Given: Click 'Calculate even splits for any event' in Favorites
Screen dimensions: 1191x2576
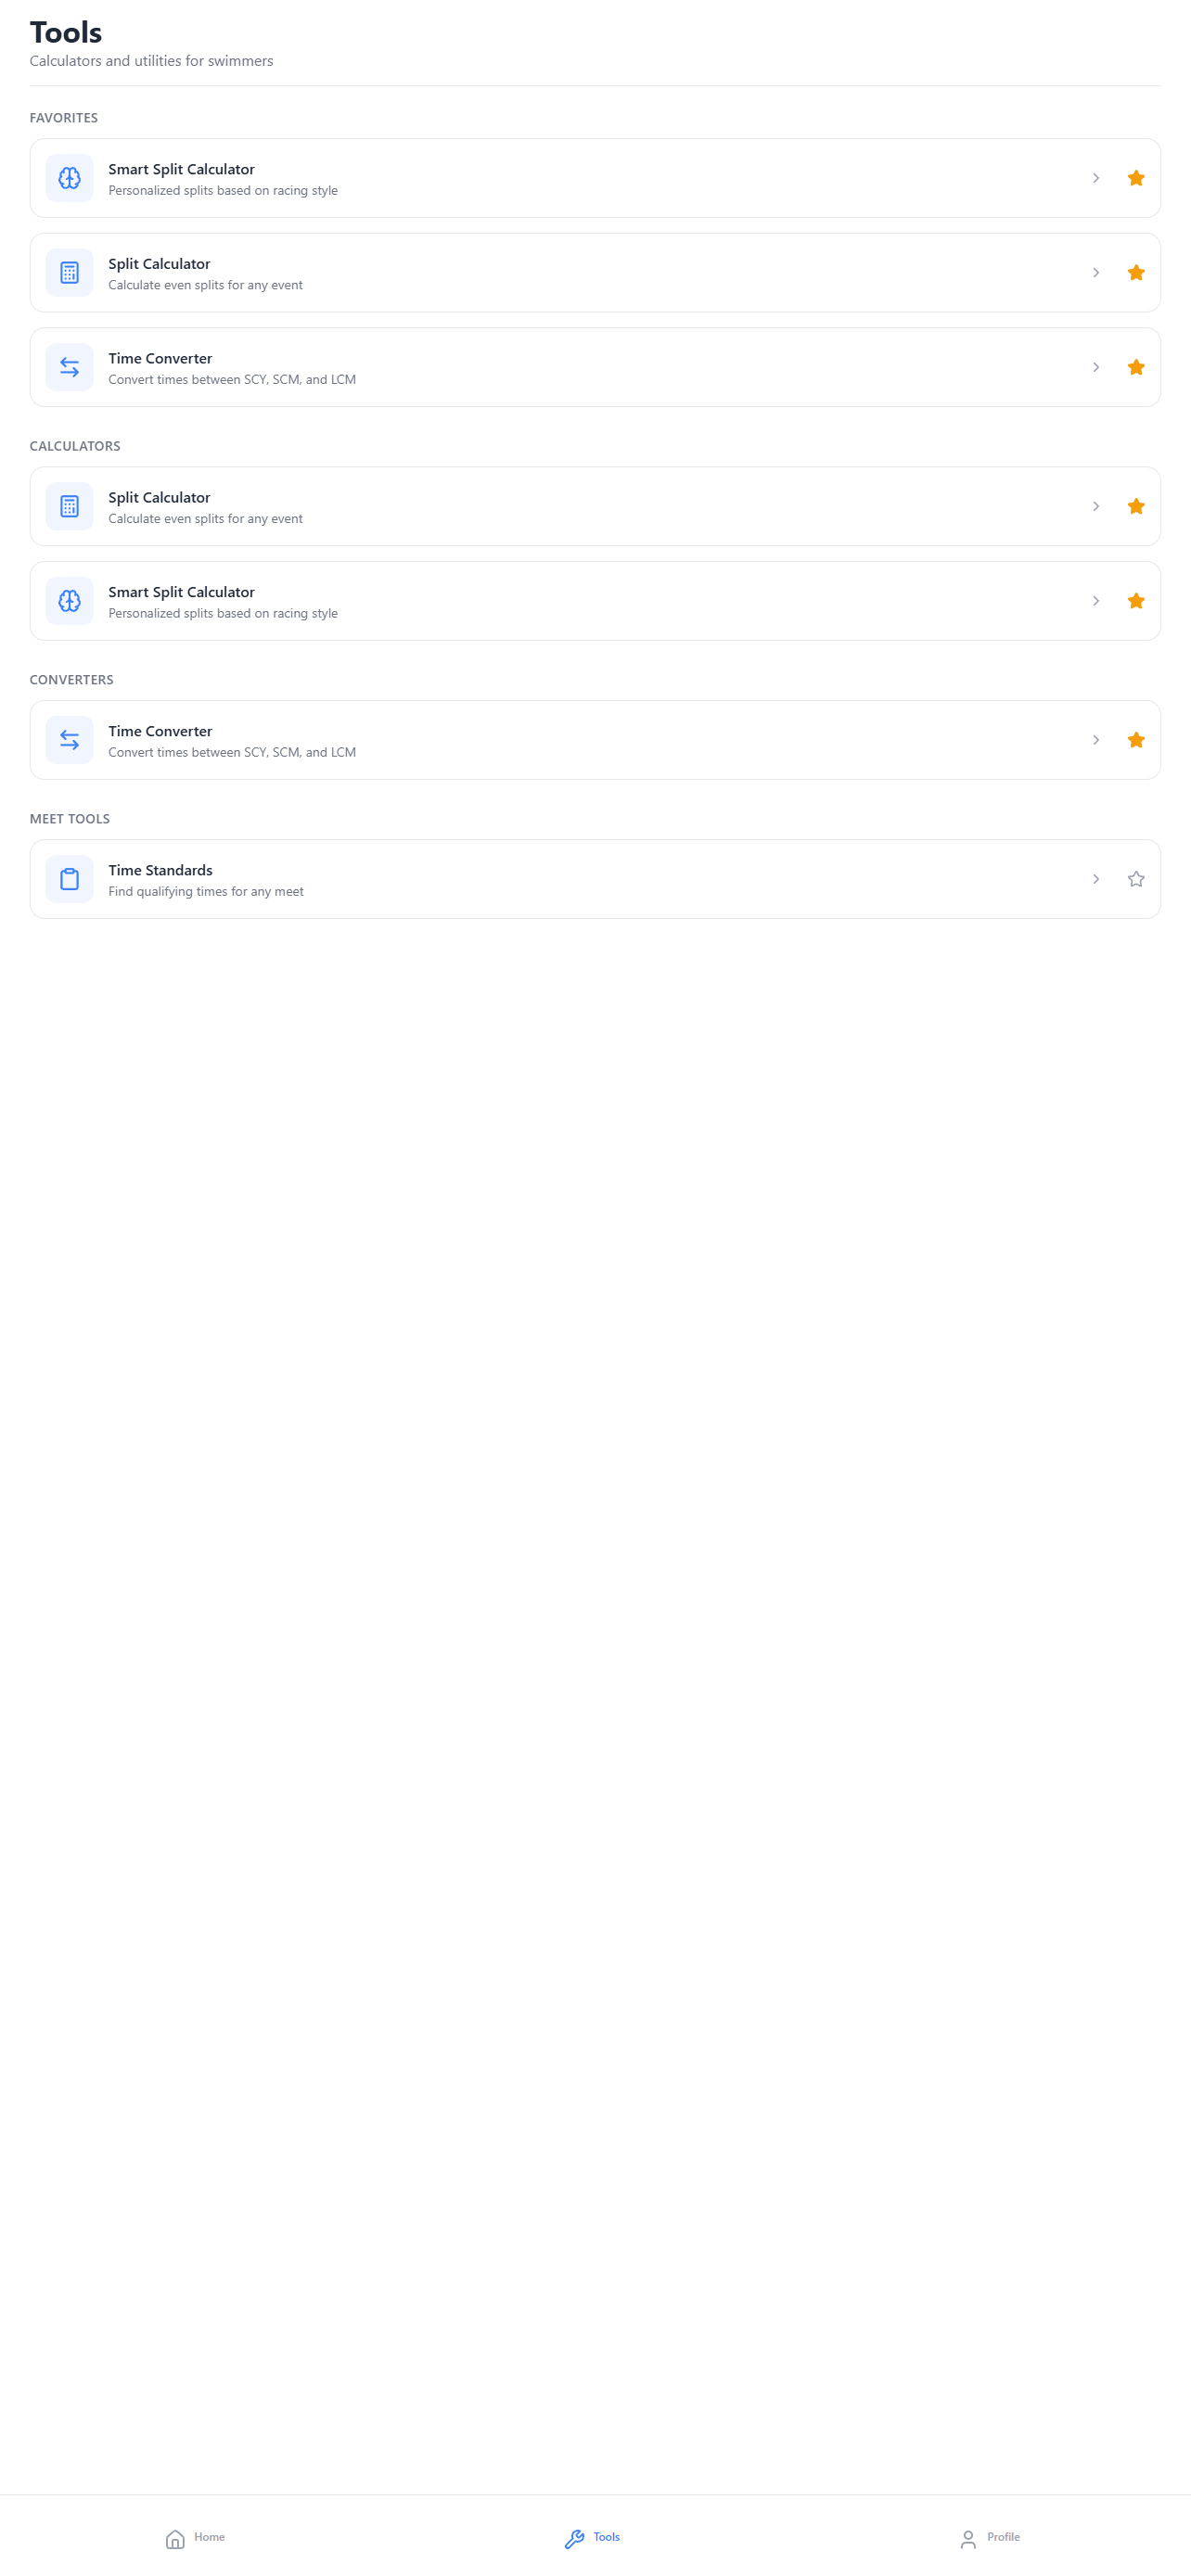Looking at the screenshot, I should coord(205,285).
